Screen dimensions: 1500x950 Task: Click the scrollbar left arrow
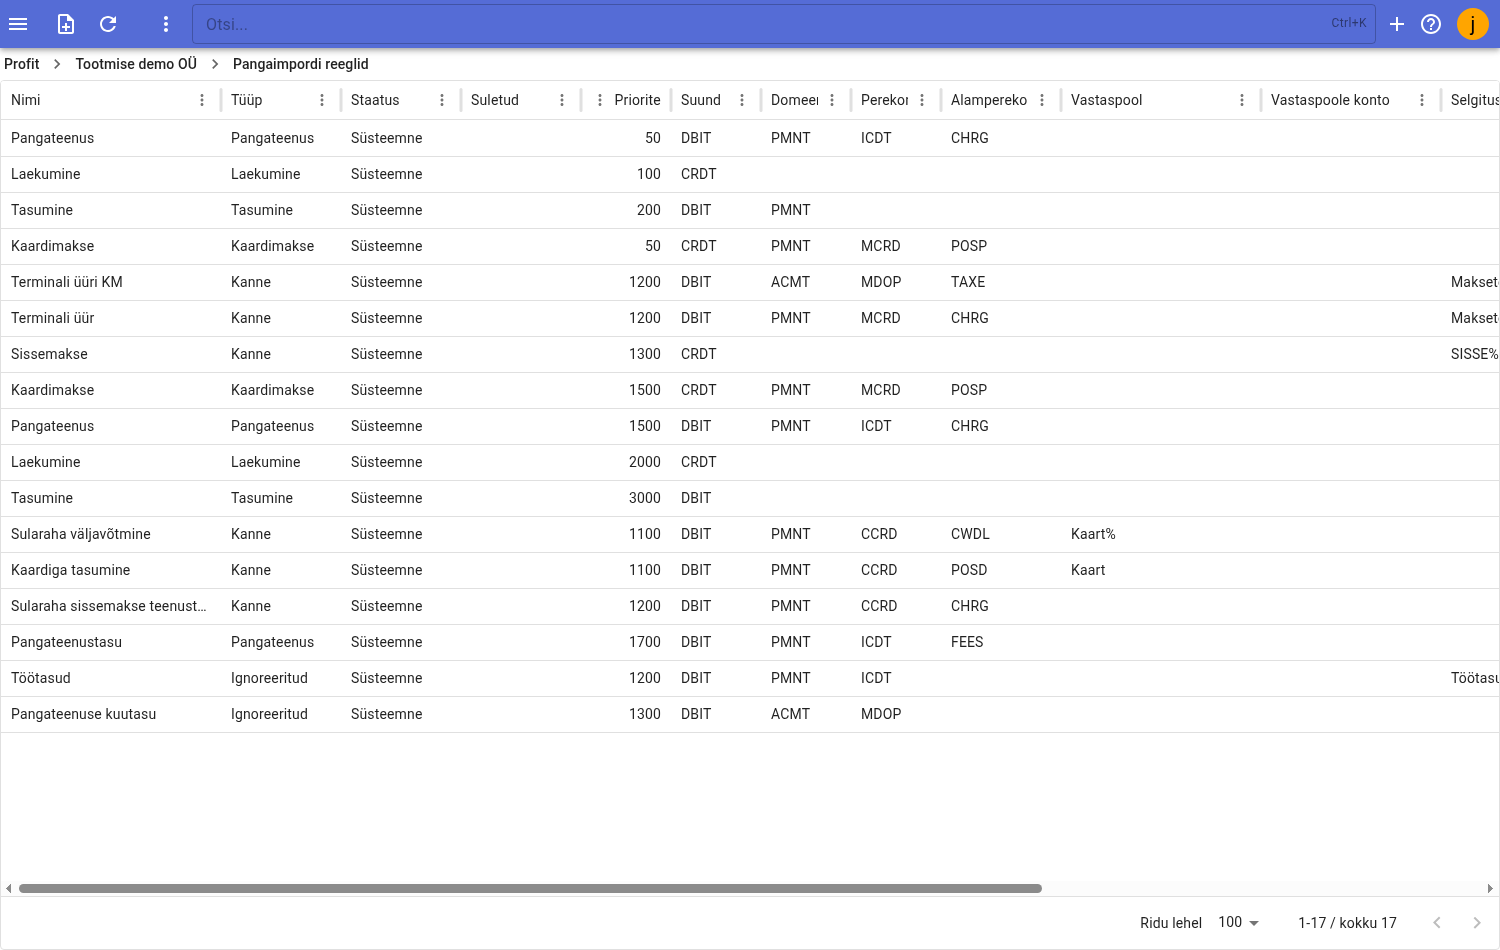[x=9, y=888]
